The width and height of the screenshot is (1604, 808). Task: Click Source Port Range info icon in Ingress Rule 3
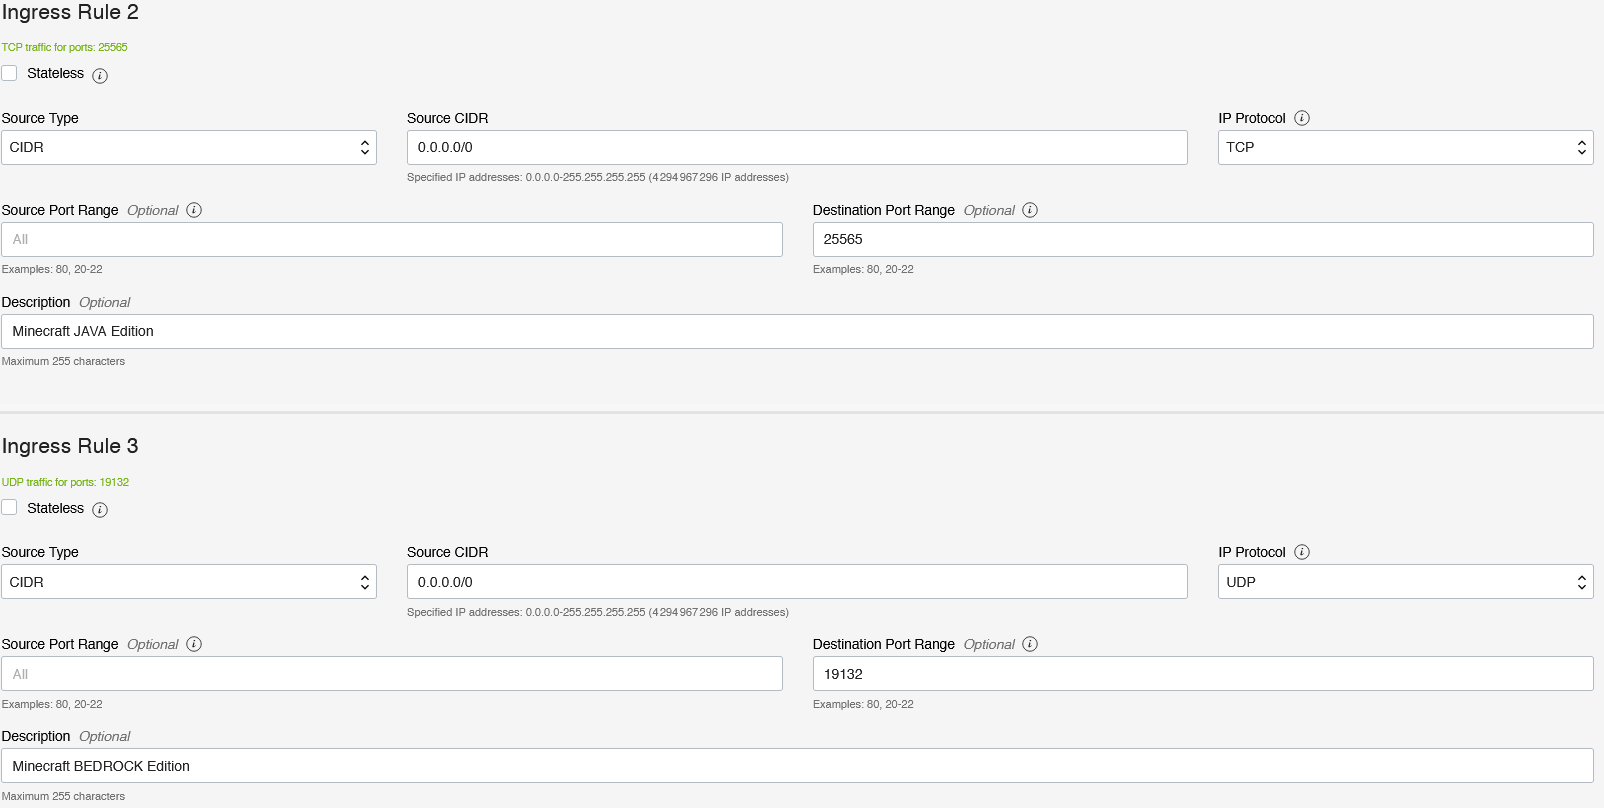[x=194, y=644]
